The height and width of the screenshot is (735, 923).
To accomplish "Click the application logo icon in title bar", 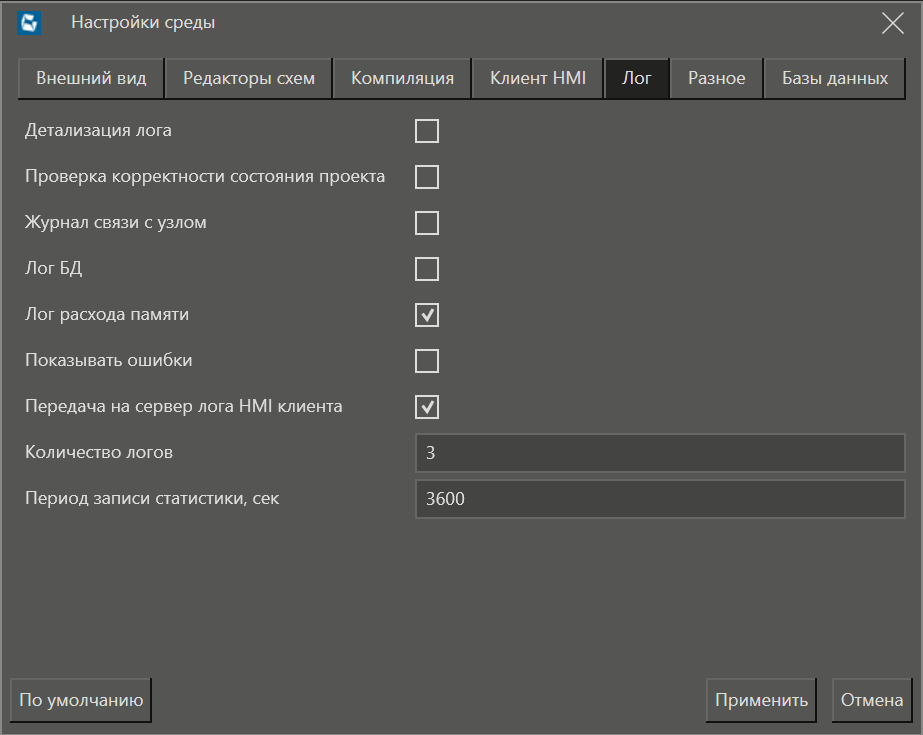I will coord(29,23).
